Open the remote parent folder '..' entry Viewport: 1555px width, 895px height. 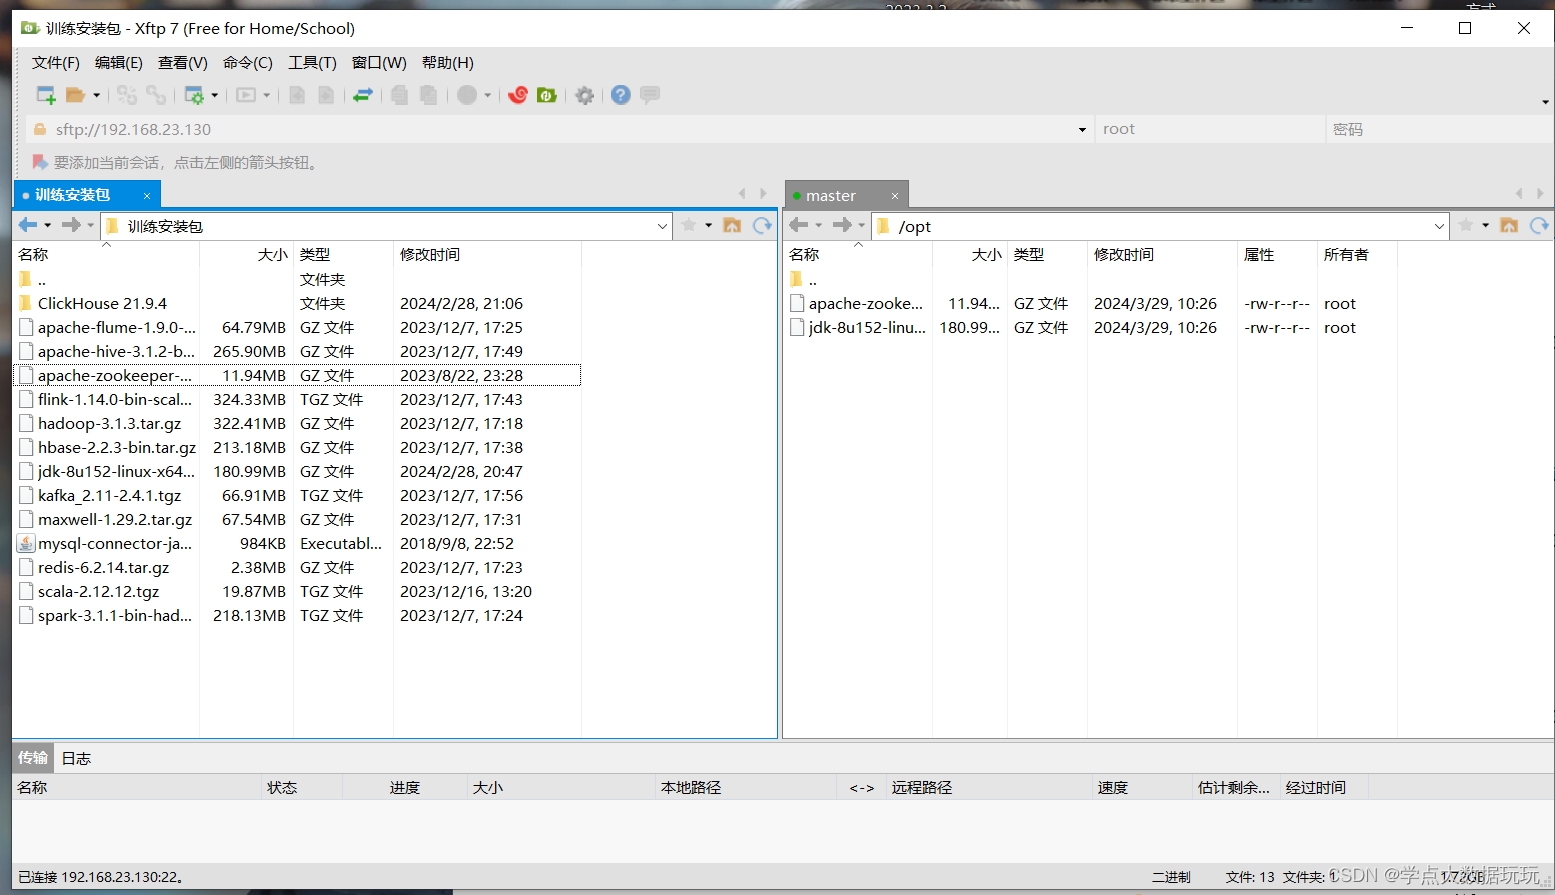tap(804, 279)
